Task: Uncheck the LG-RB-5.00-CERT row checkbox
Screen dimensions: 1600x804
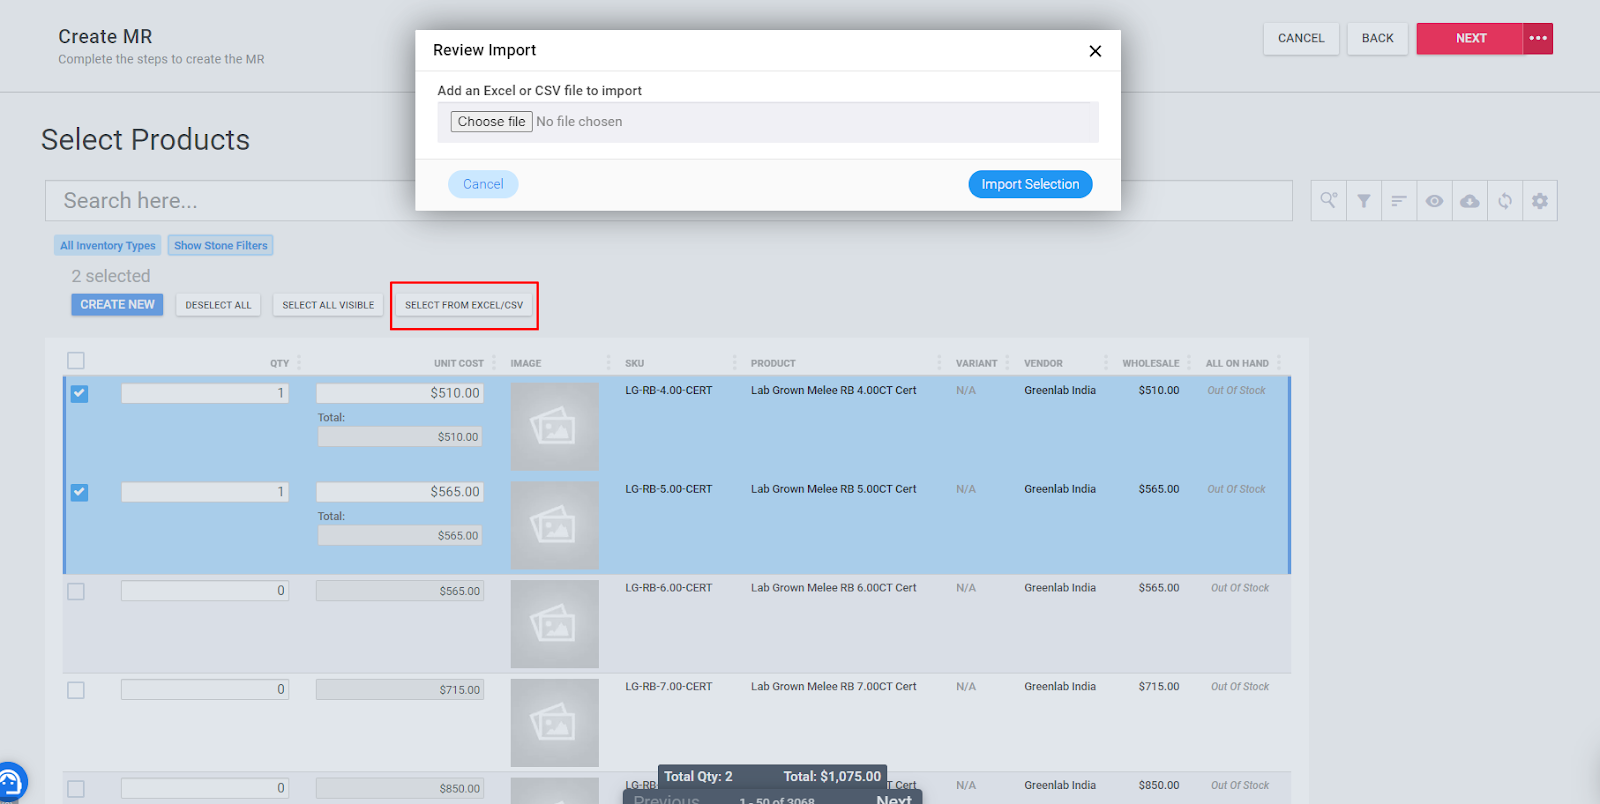Action: (80, 493)
